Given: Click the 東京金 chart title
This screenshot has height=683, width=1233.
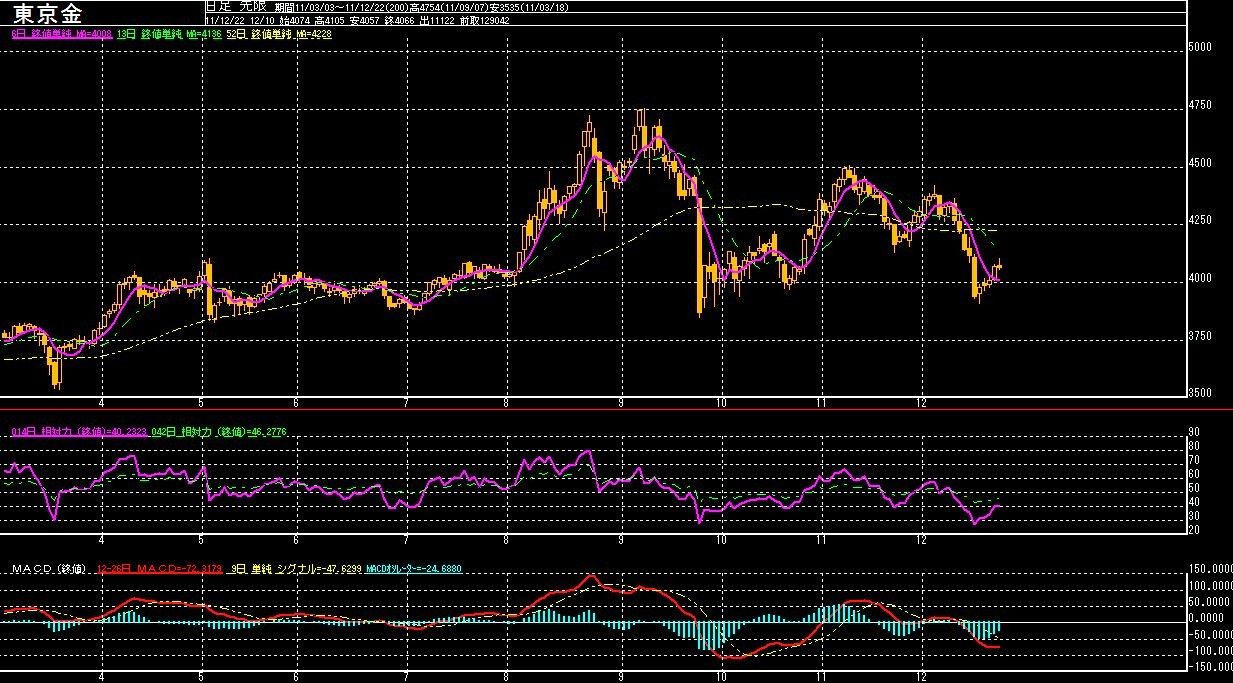Looking at the screenshot, I should [48, 13].
